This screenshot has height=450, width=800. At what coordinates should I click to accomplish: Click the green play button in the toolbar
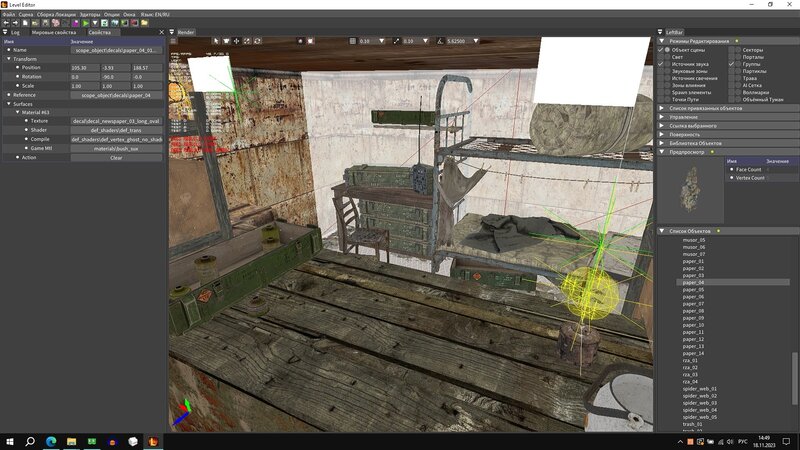(x=87, y=23)
